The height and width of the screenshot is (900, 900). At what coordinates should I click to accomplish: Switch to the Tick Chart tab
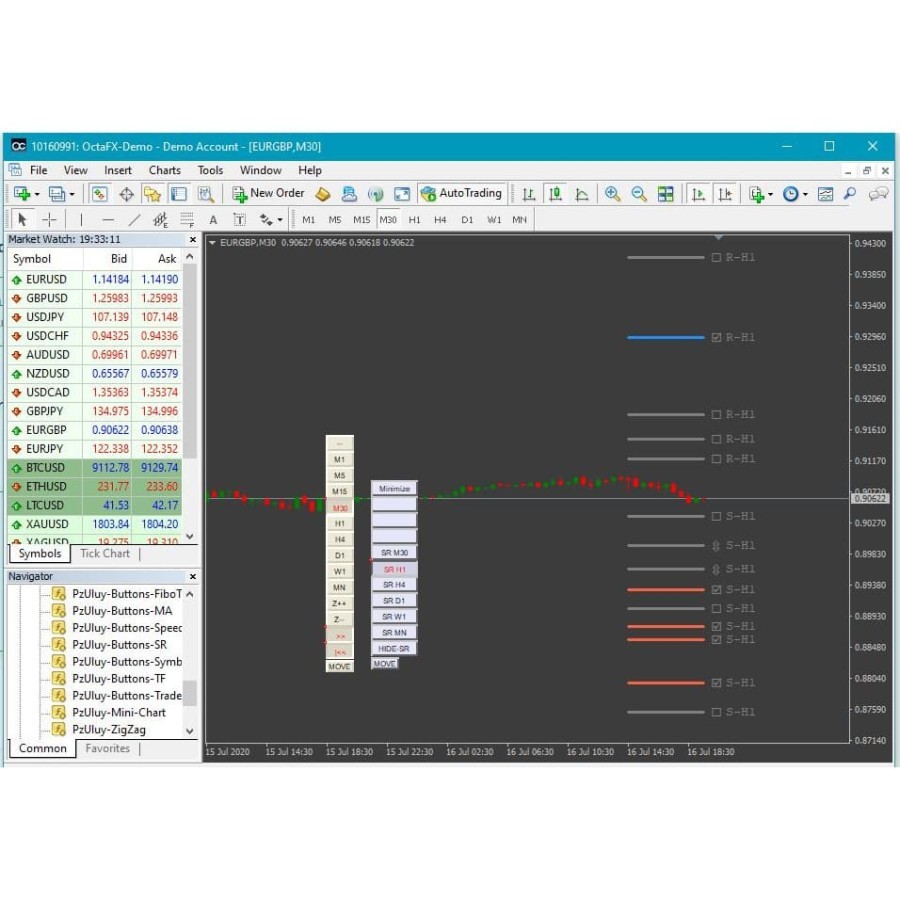pos(105,553)
